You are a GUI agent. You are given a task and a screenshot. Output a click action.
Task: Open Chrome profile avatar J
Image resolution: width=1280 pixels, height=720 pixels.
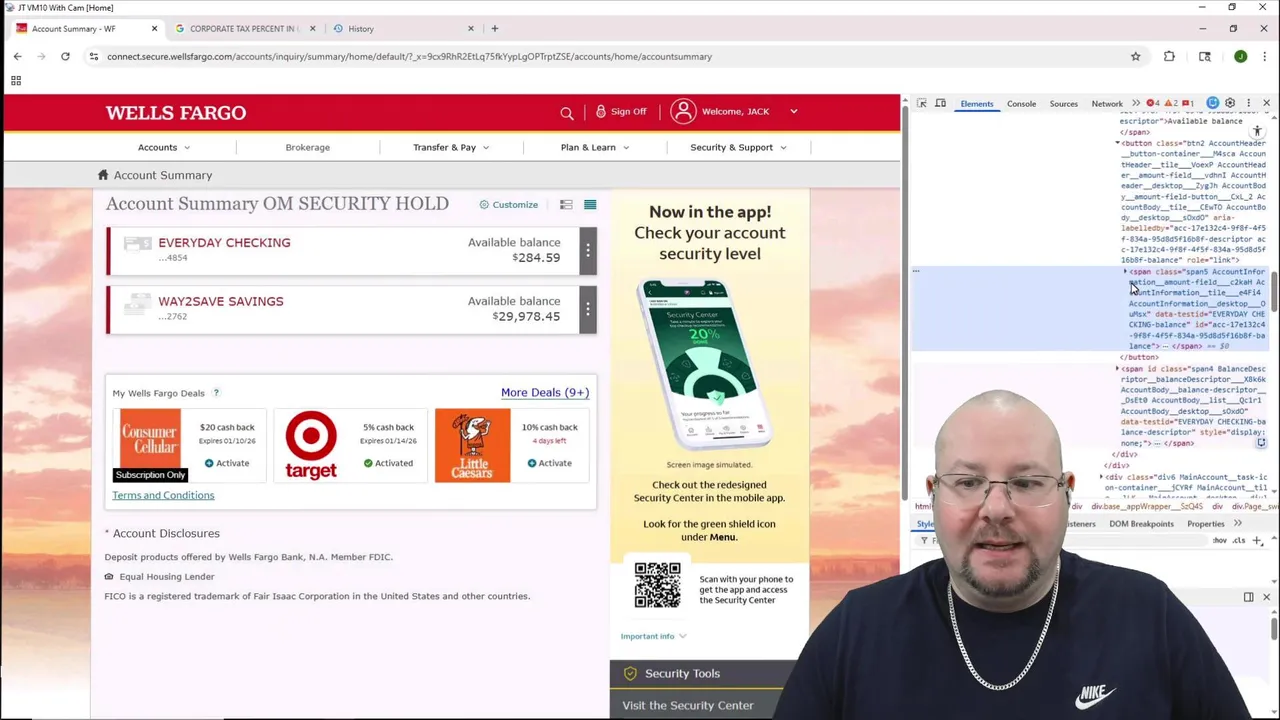[x=1240, y=56]
